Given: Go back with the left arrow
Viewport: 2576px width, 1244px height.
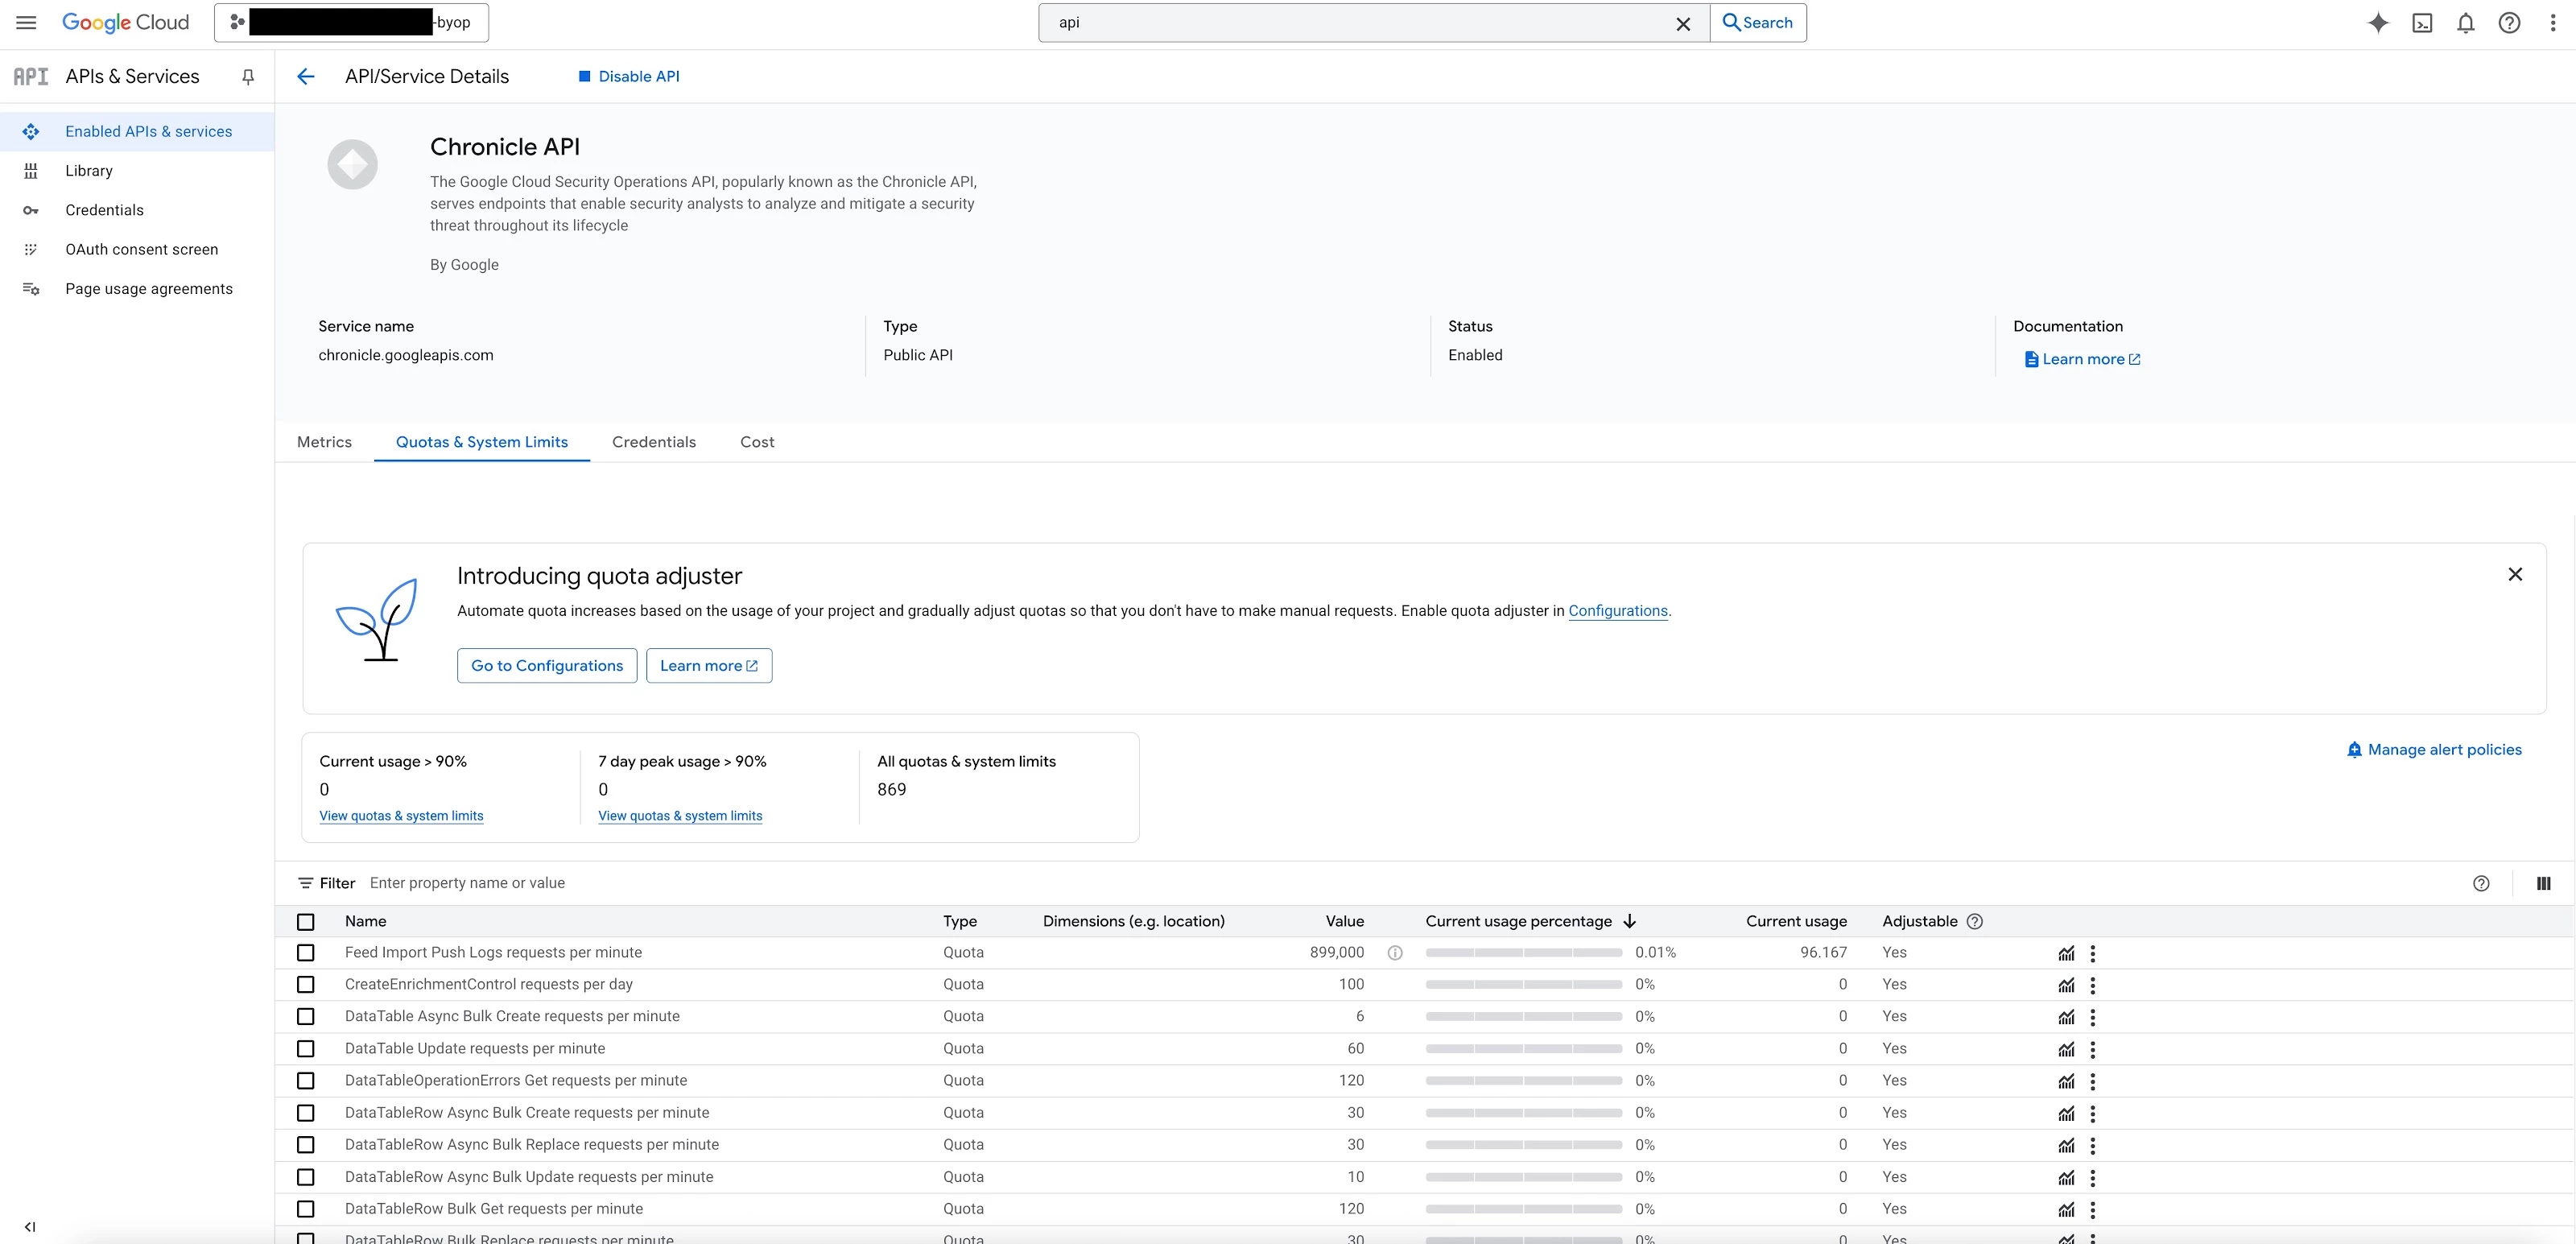Looking at the screenshot, I should 306,77.
